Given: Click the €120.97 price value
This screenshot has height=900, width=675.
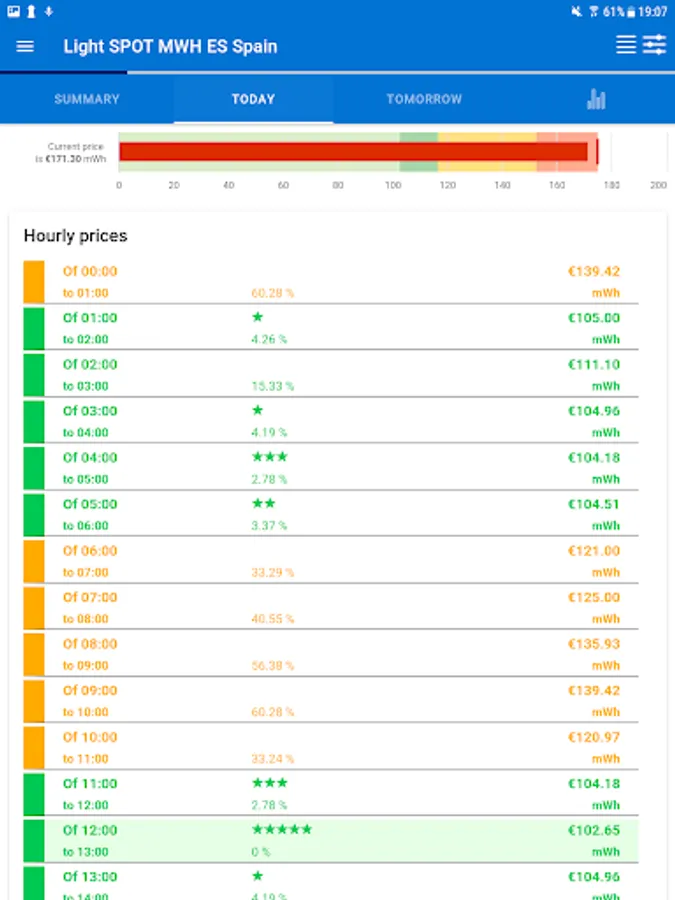Looking at the screenshot, I should 593,737.
